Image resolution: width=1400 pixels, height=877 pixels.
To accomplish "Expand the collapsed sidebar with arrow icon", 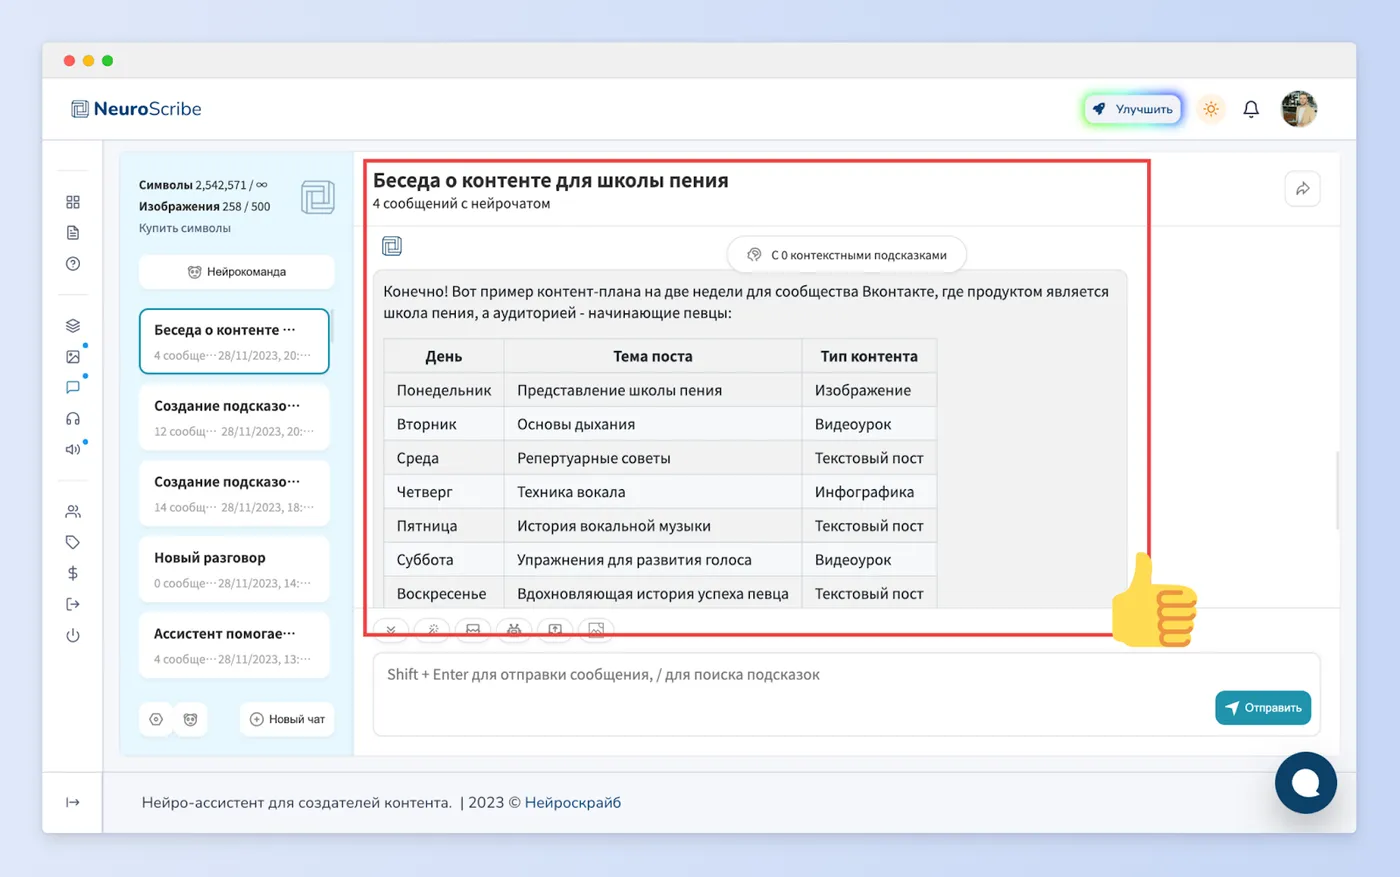I will pos(73,802).
